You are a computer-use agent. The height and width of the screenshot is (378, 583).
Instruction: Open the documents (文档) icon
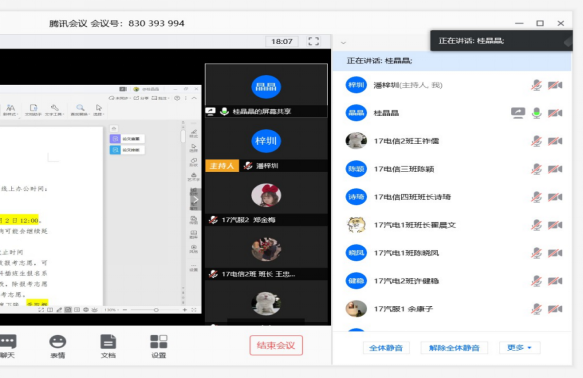(x=108, y=346)
